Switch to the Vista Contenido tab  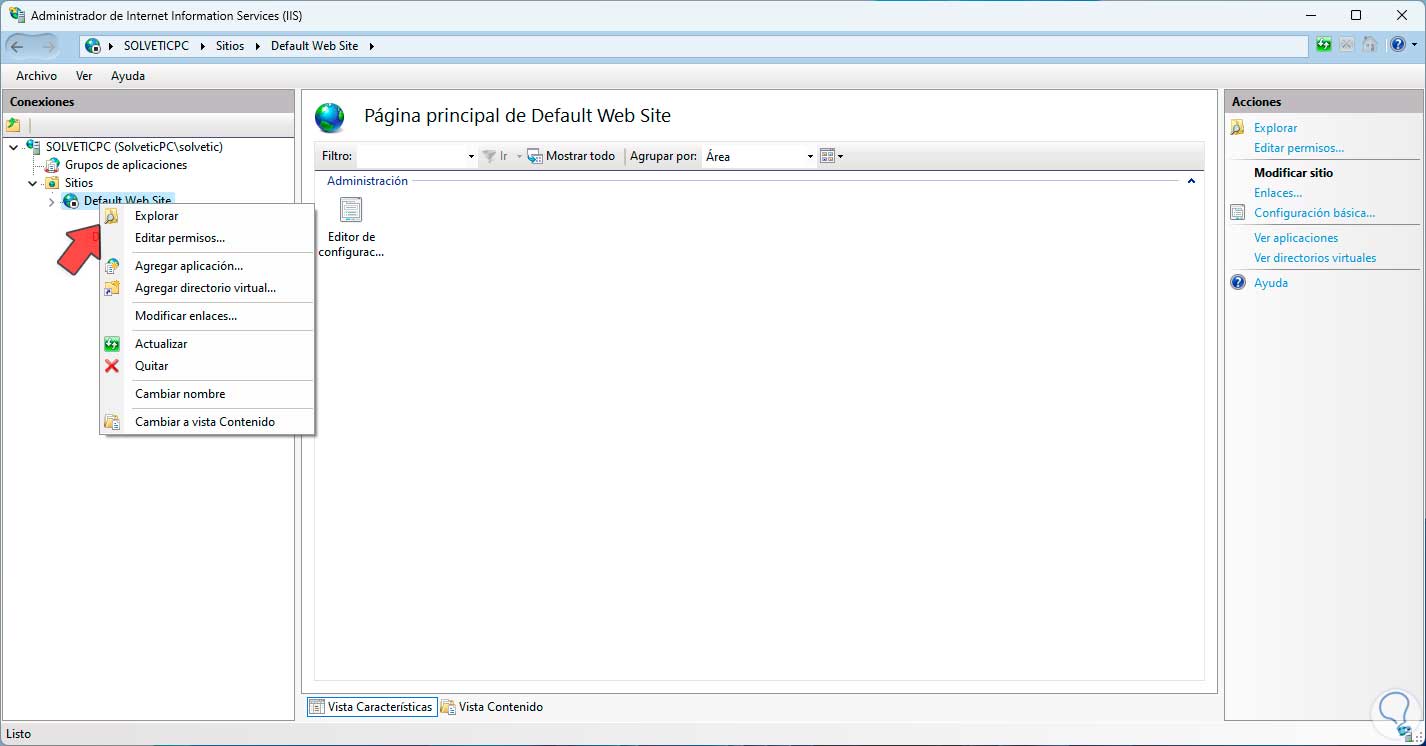pos(492,707)
